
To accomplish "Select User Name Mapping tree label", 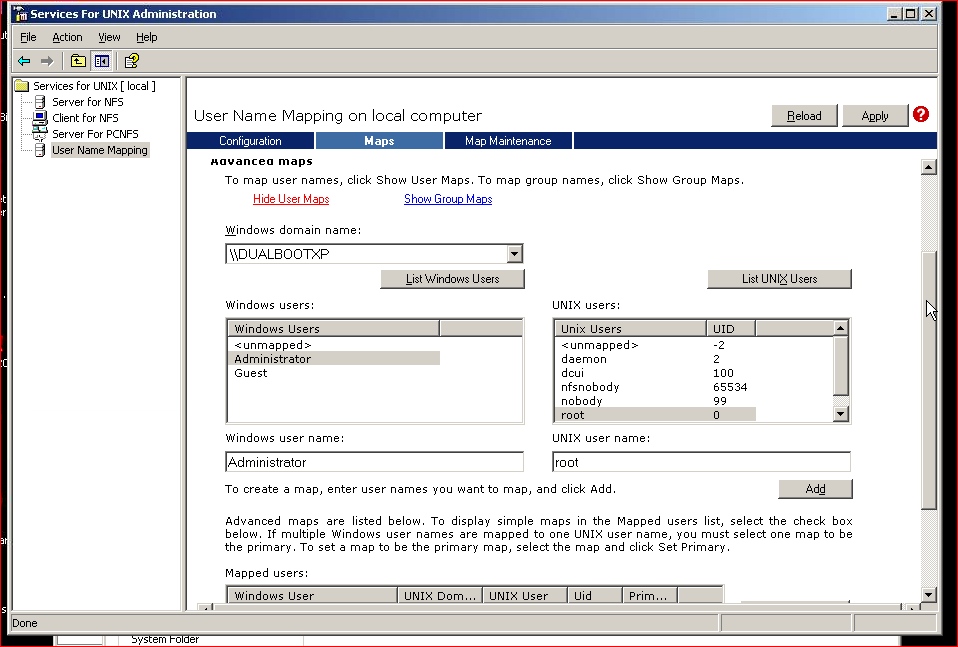I will [100, 150].
